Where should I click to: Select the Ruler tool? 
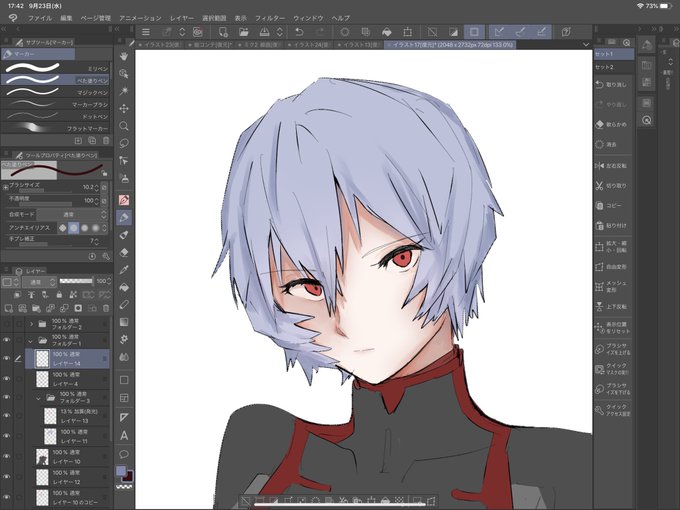pyautogui.click(x=124, y=417)
